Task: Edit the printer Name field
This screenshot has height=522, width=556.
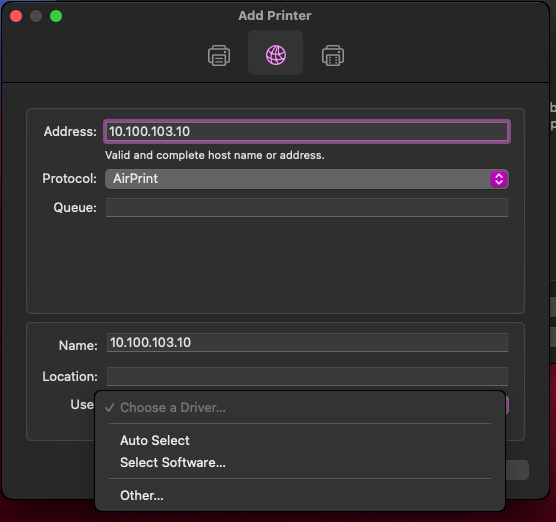Action: click(307, 343)
